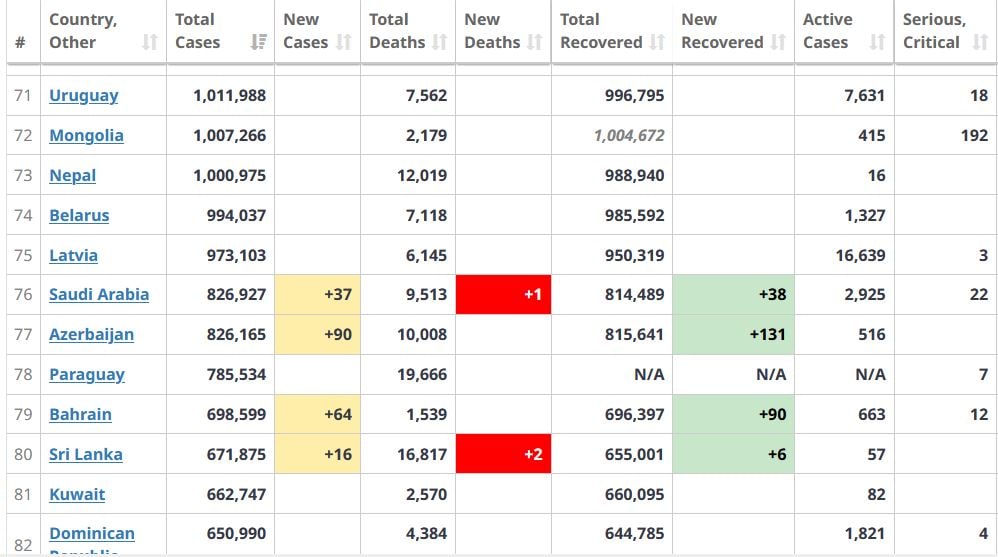Select Mongolia total cases 1,007,266
The image size is (998, 557).
[x=229, y=136]
